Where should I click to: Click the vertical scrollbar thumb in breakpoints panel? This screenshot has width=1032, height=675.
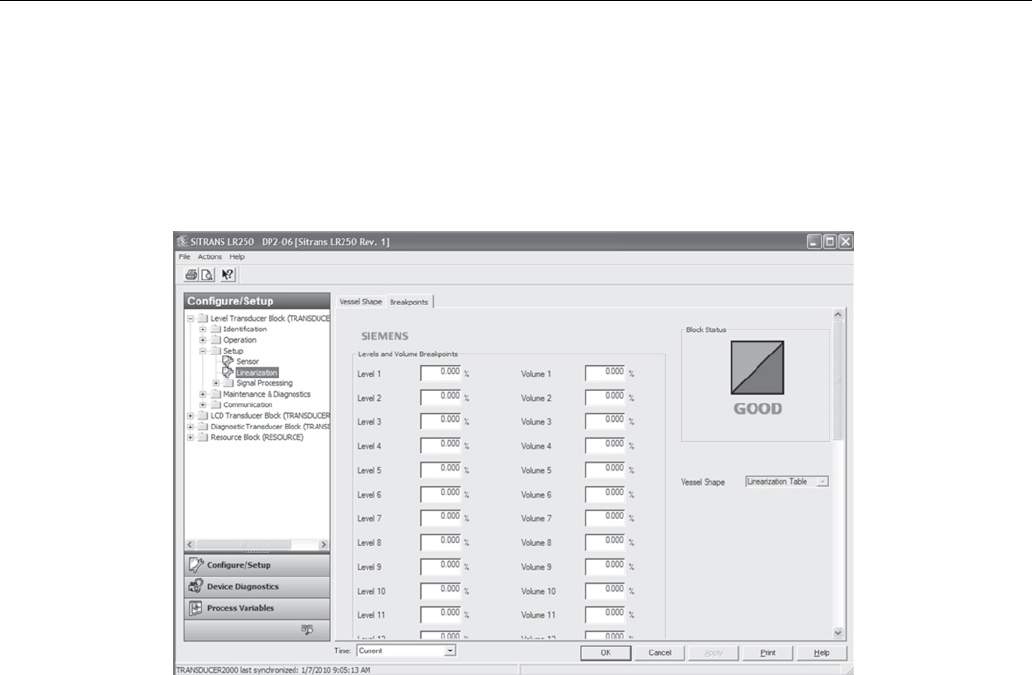838,380
